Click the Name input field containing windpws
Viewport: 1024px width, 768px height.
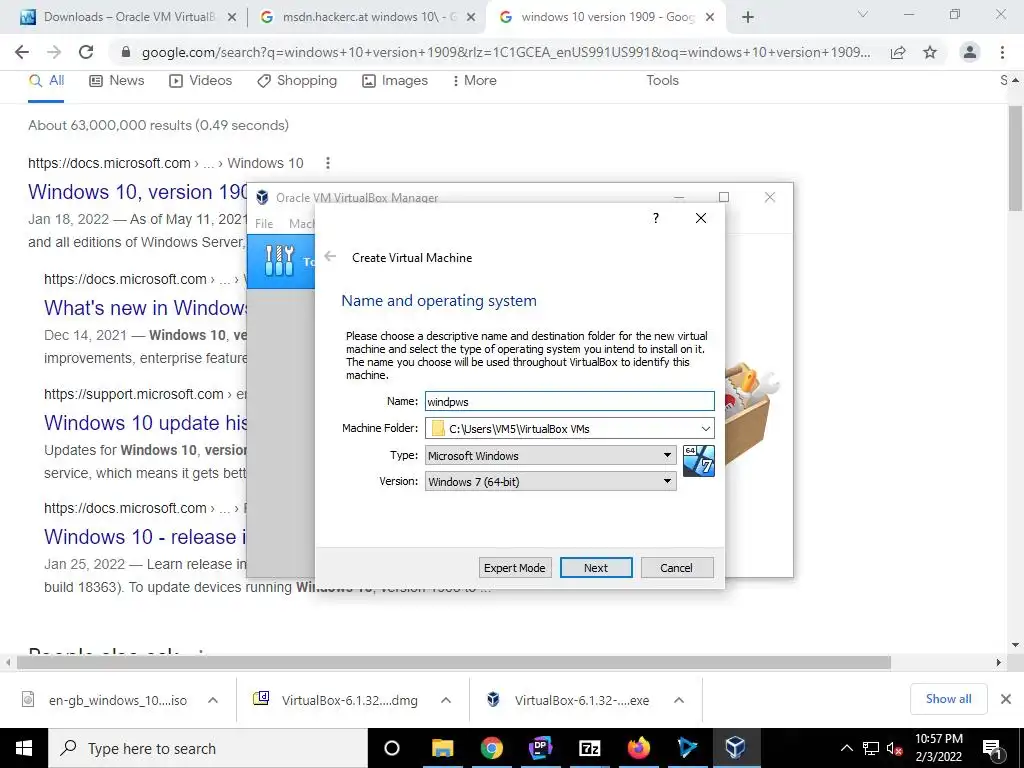click(569, 402)
